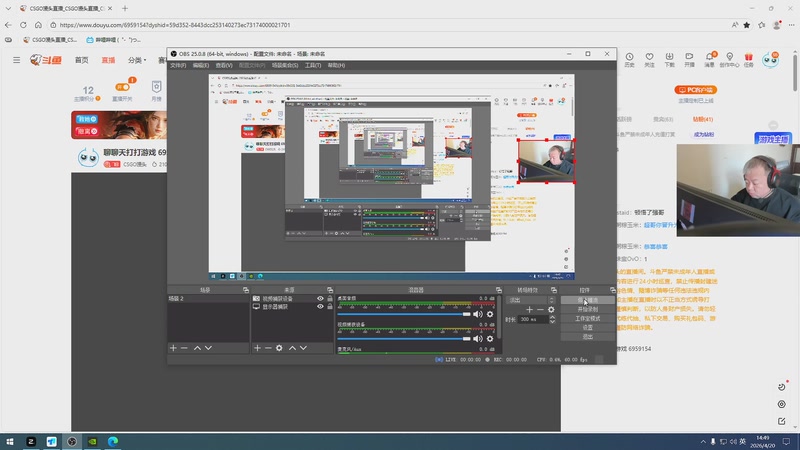
Task: Open OBS 文件(F) file menu
Action: click(178, 65)
